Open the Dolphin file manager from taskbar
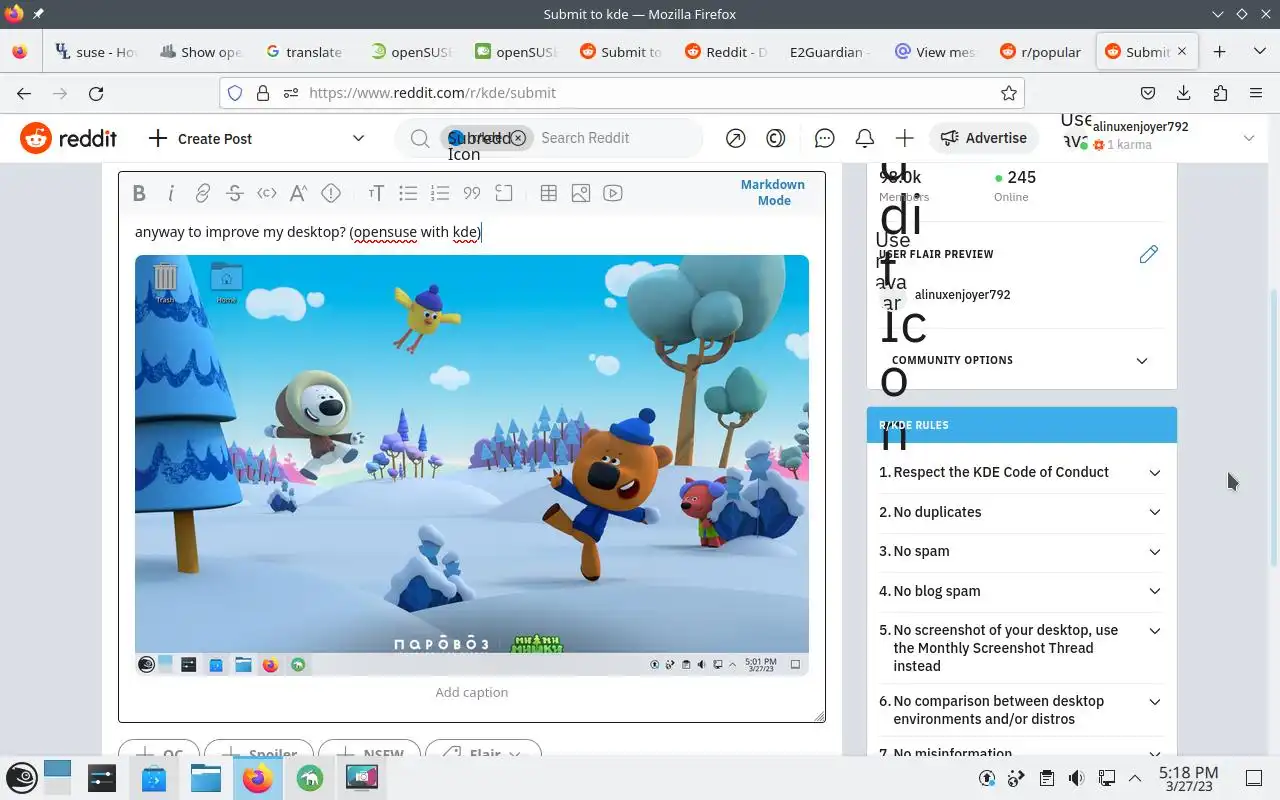This screenshot has width=1280, height=800. [x=206, y=778]
